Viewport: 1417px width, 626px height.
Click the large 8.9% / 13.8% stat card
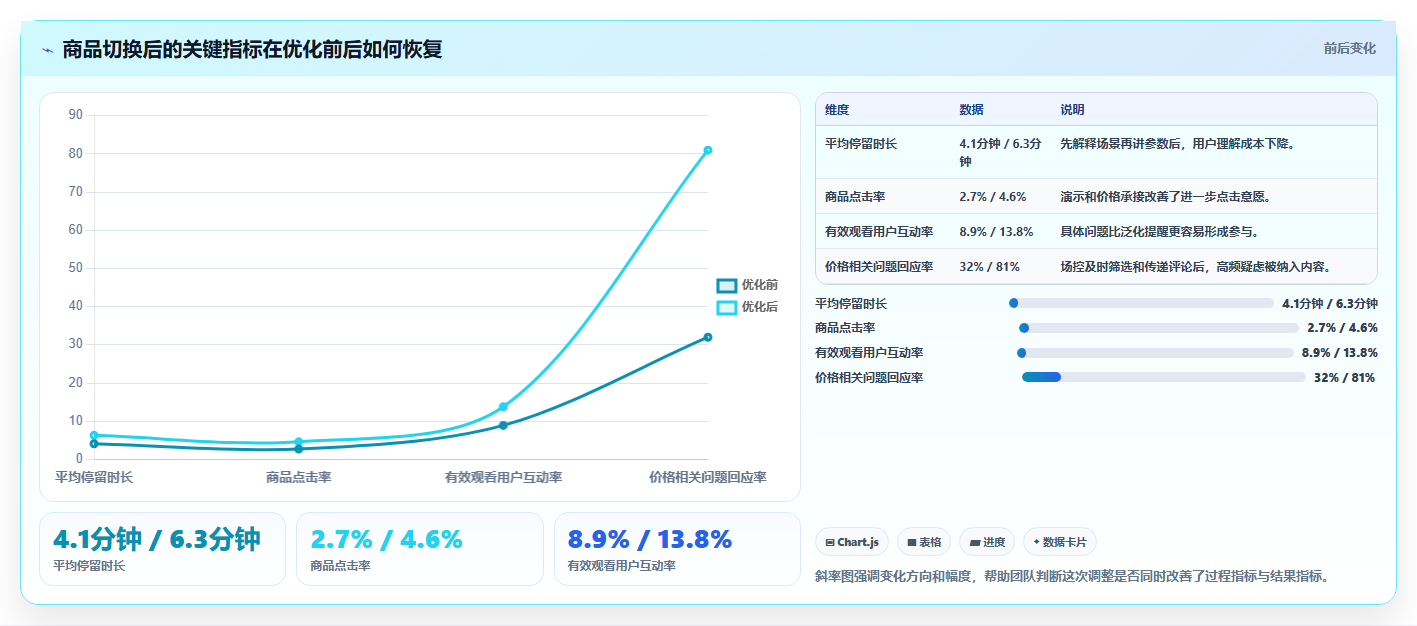(678, 549)
